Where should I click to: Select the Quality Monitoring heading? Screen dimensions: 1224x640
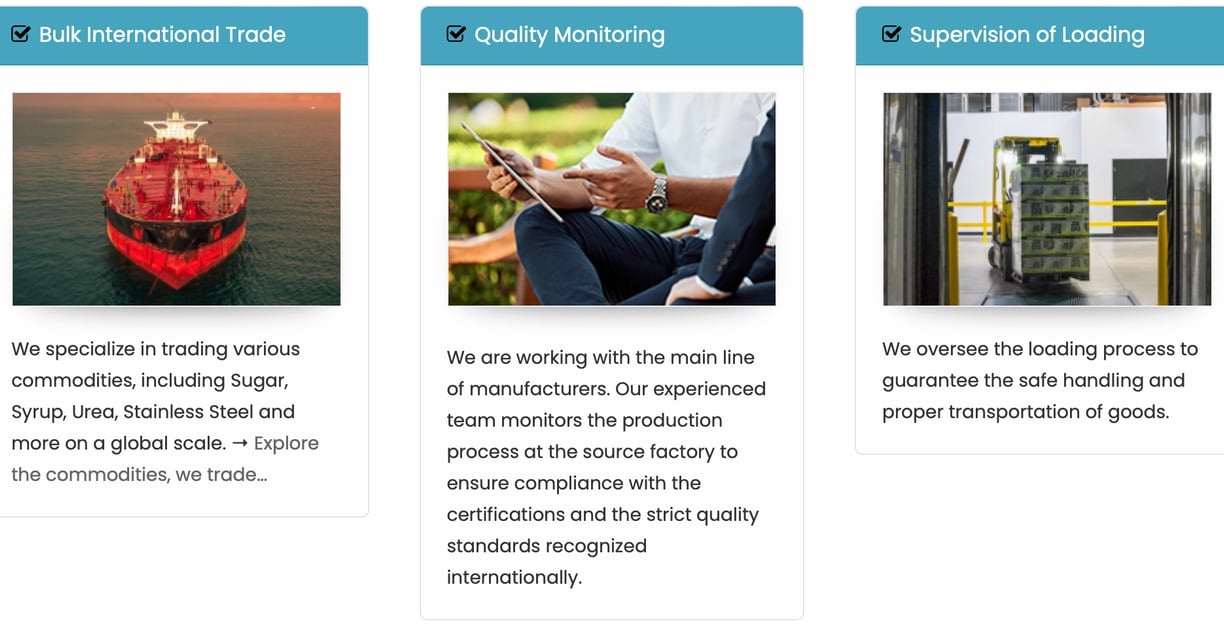(x=569, y=35)
